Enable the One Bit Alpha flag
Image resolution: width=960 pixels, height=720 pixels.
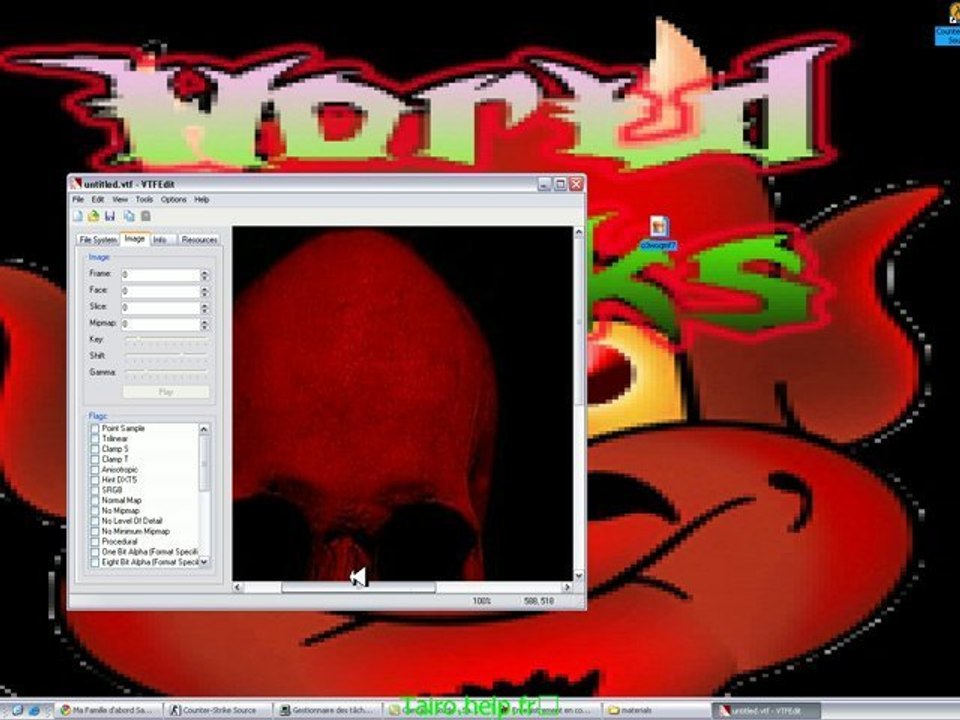tap(95, 552)
